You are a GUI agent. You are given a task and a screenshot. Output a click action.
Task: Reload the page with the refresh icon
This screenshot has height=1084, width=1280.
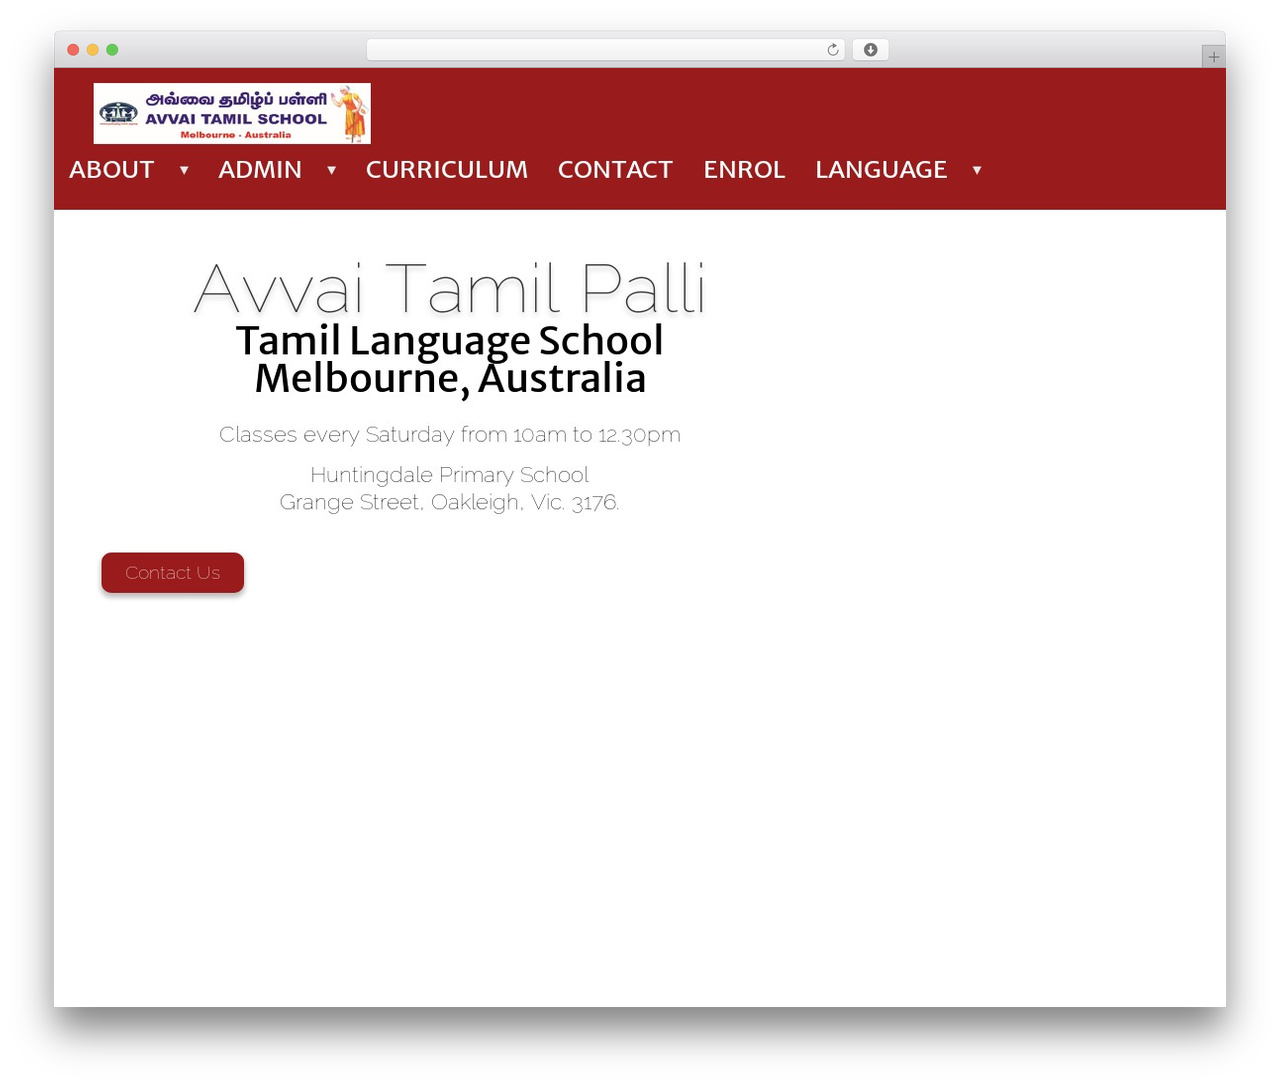833,50
